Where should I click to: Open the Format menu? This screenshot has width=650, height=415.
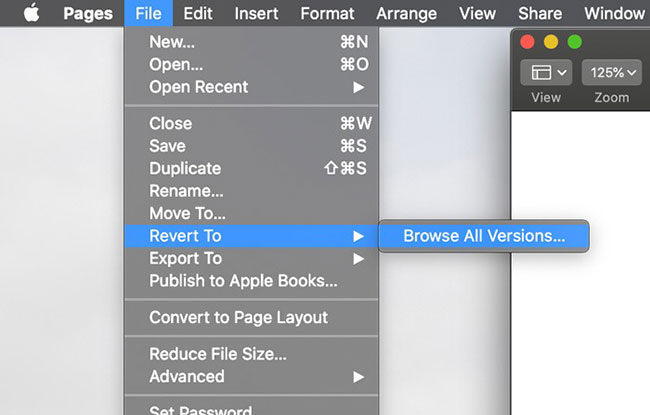(327, 13)
